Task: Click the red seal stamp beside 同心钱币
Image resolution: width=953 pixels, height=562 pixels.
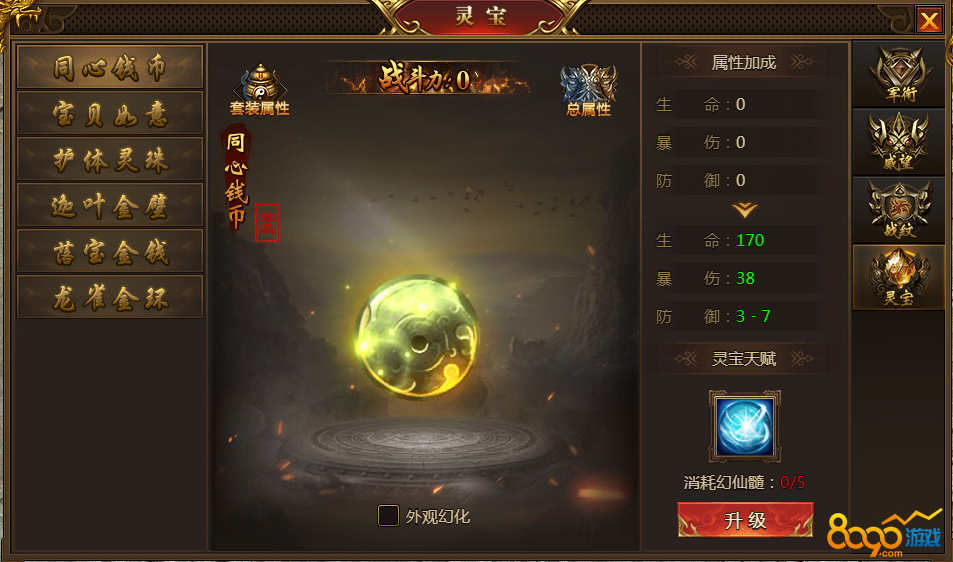Action: point(267,223)
